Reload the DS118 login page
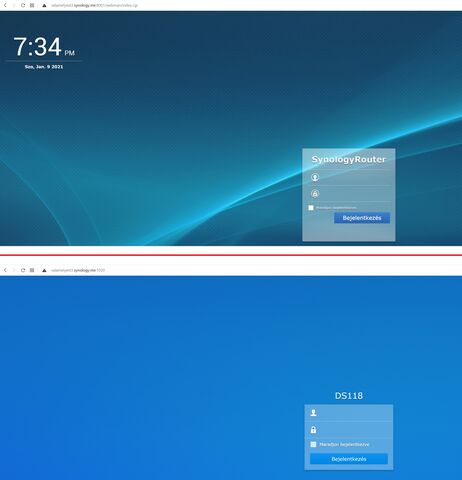 (23, 270)
